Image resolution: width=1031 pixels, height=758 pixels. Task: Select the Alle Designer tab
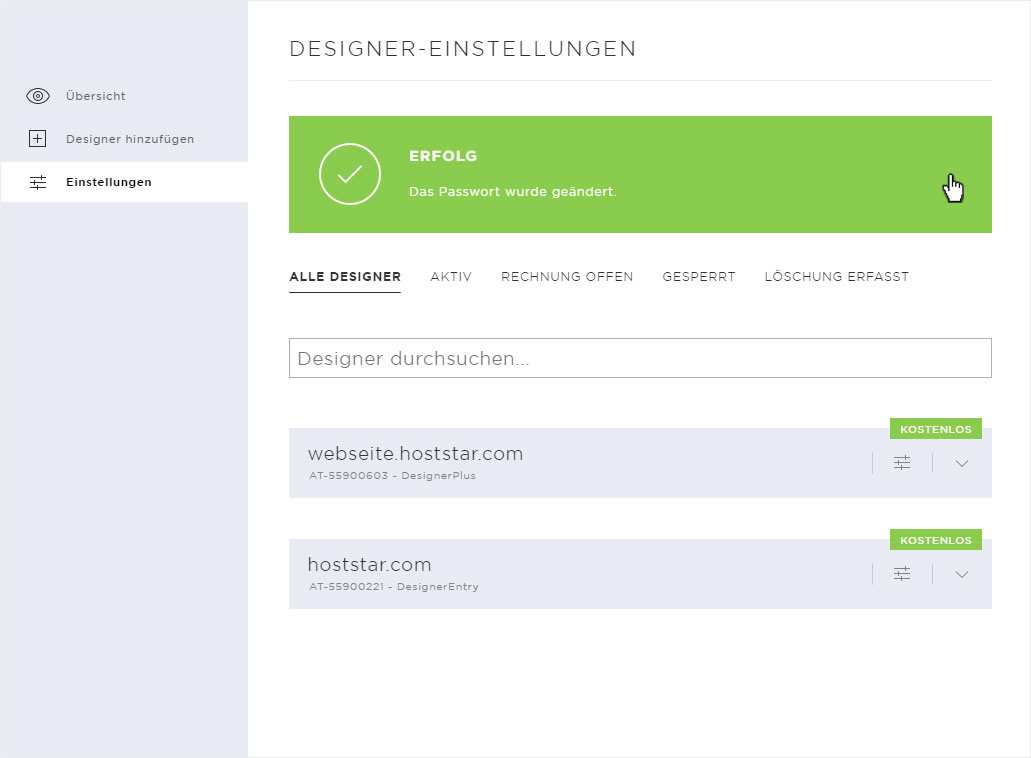pos(345,277)
